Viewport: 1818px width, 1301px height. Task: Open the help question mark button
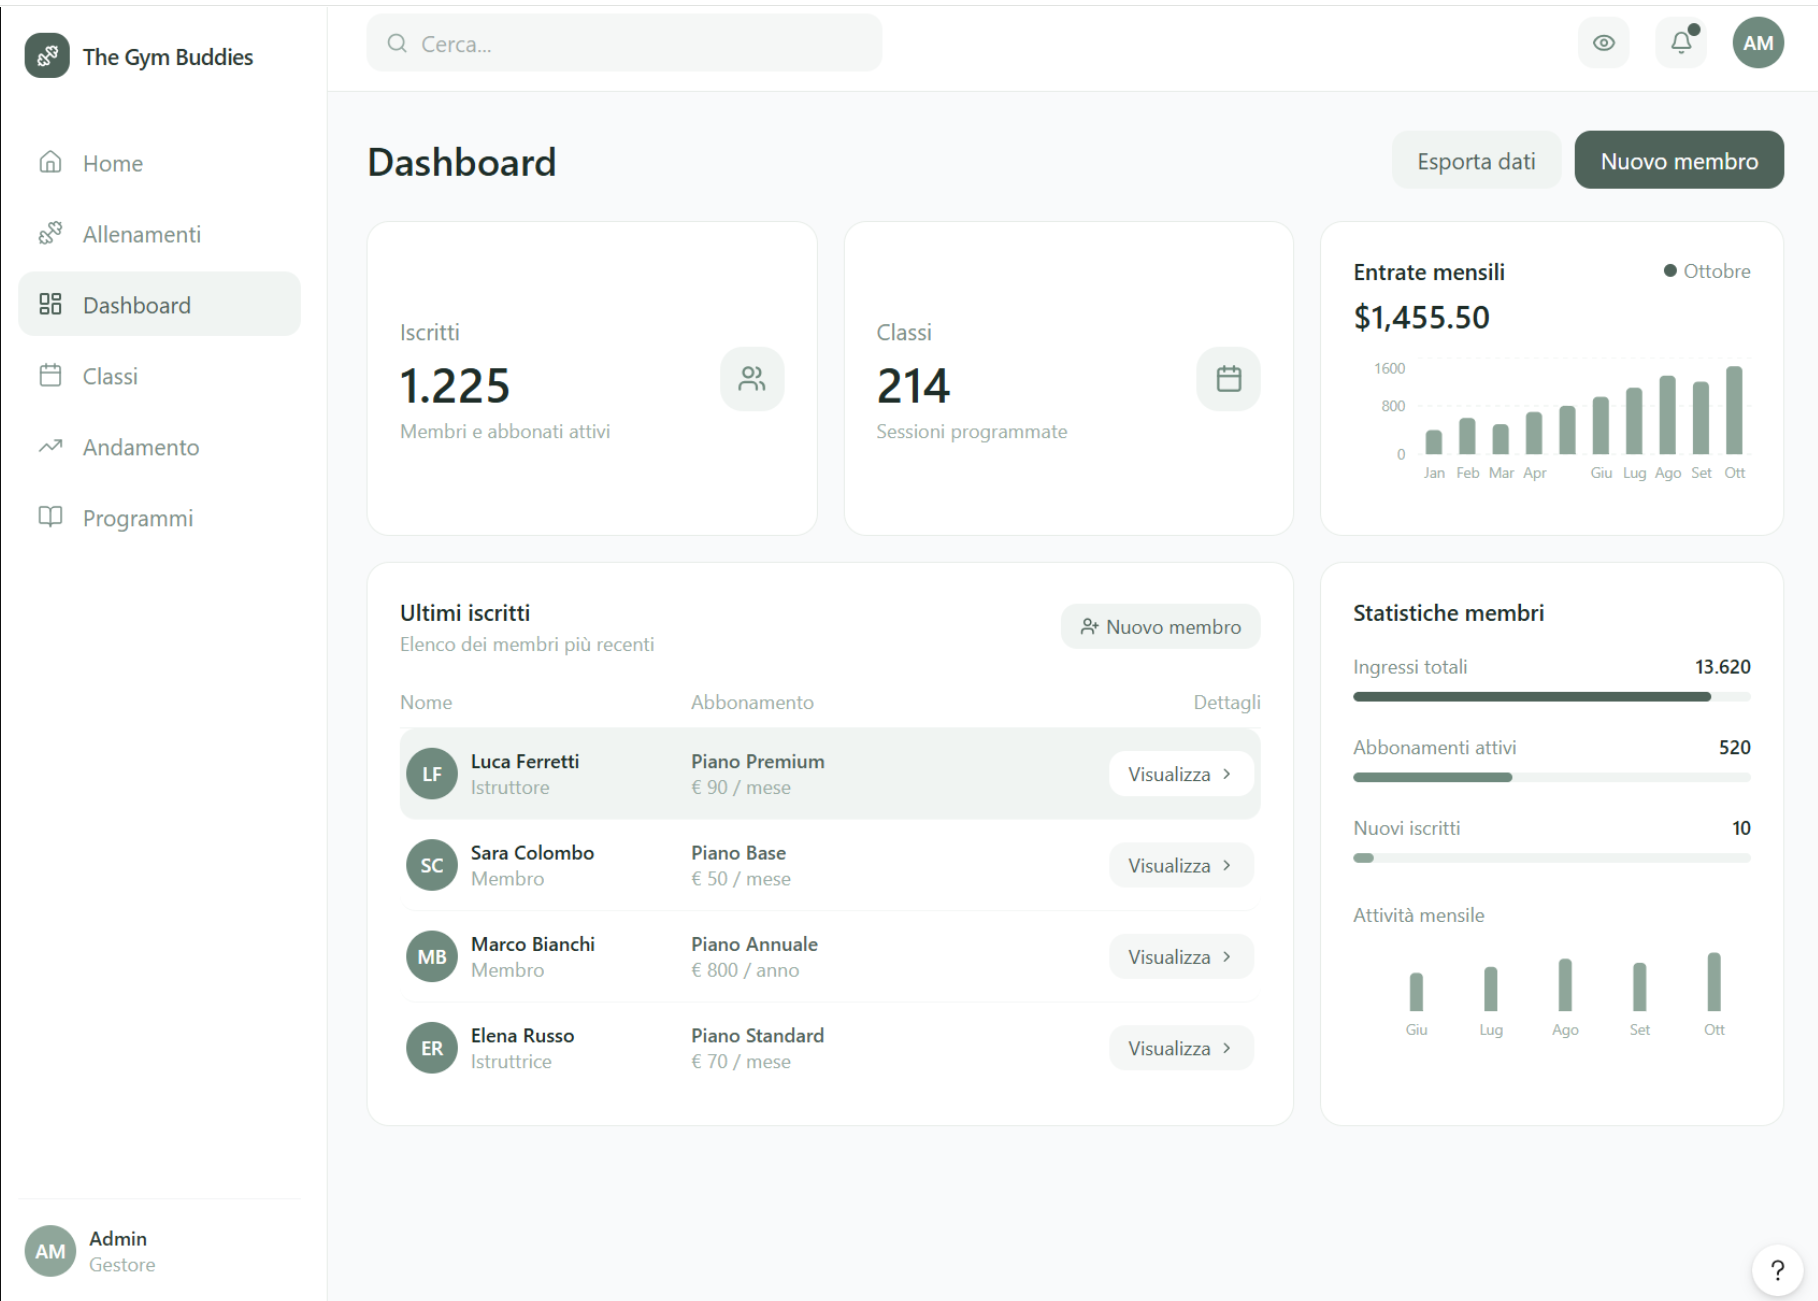click(1776, 1270)
